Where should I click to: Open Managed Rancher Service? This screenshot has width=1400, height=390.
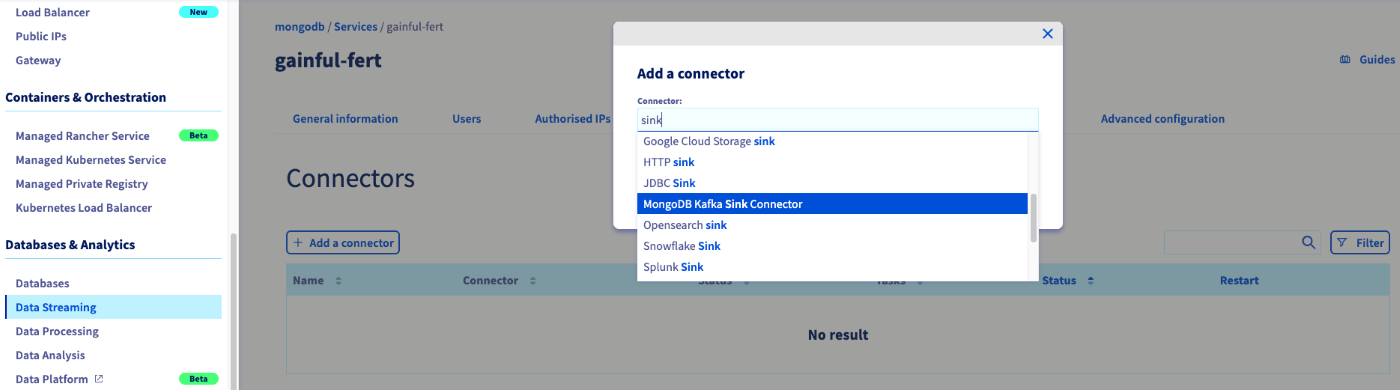click(82, 136)
